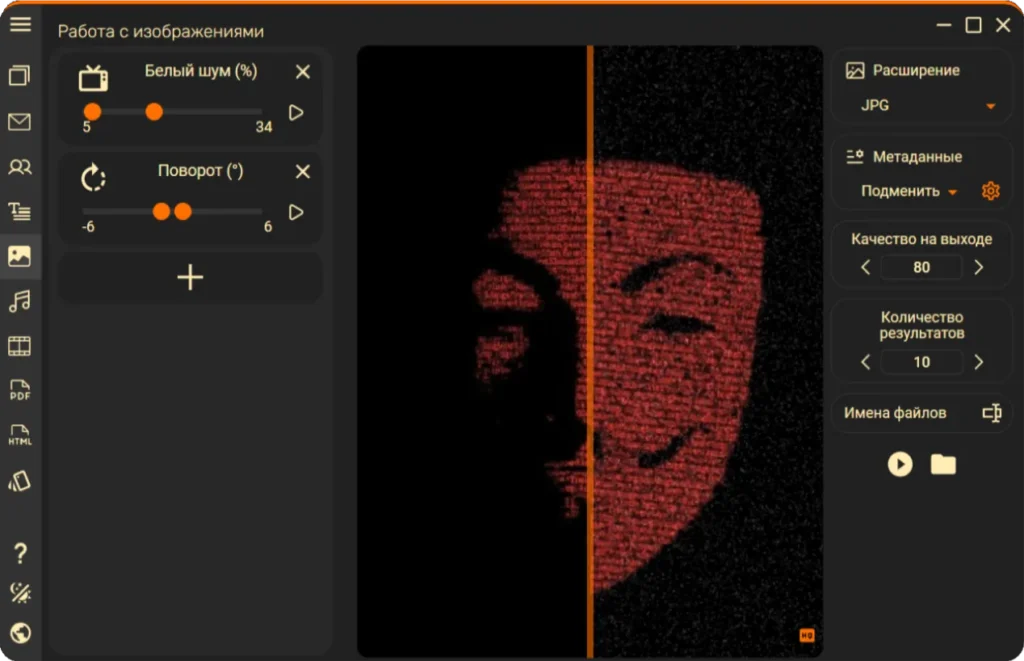Add a new effect with plus button
The image size is (1024, 661).
190,278
